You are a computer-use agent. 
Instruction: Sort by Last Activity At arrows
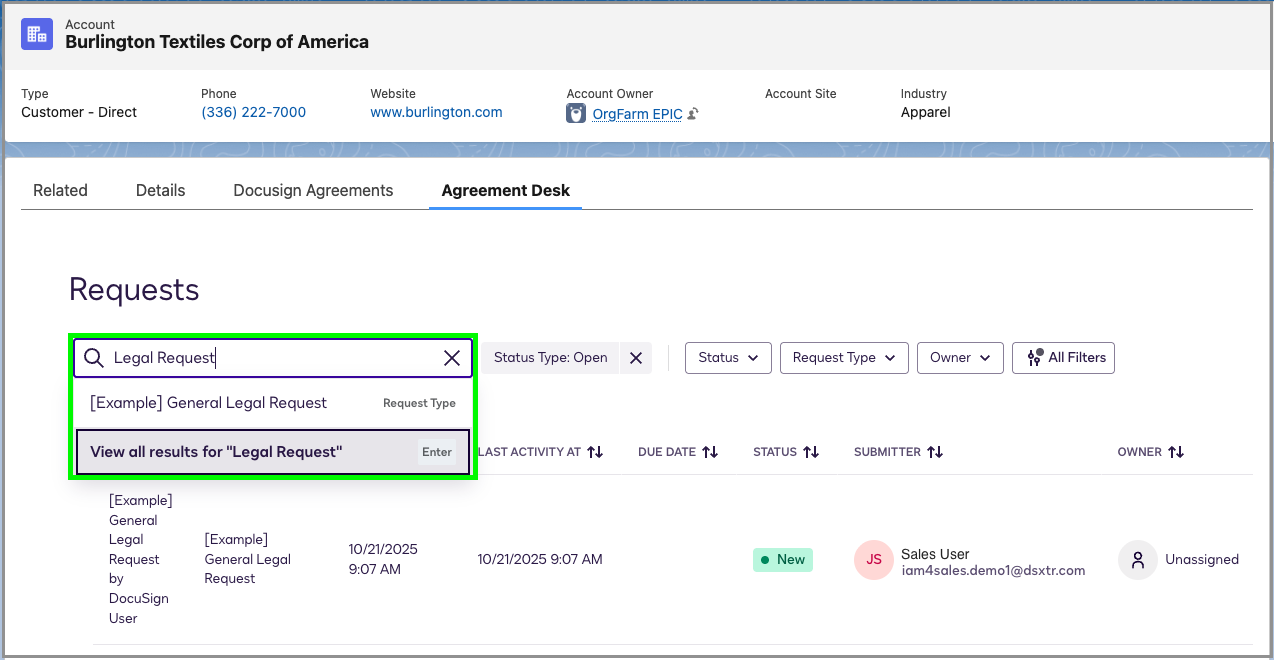pos(595,451)
